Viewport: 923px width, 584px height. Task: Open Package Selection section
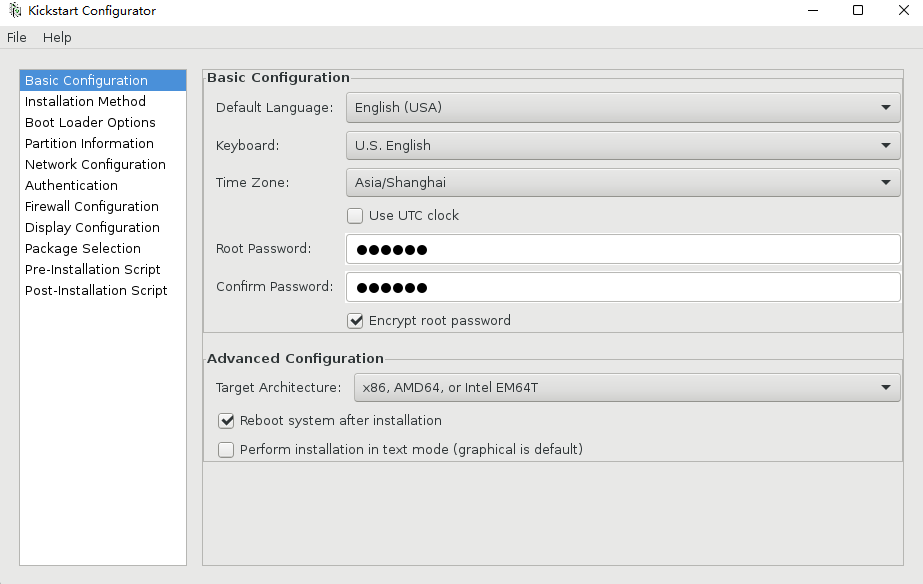click(103, 248)
